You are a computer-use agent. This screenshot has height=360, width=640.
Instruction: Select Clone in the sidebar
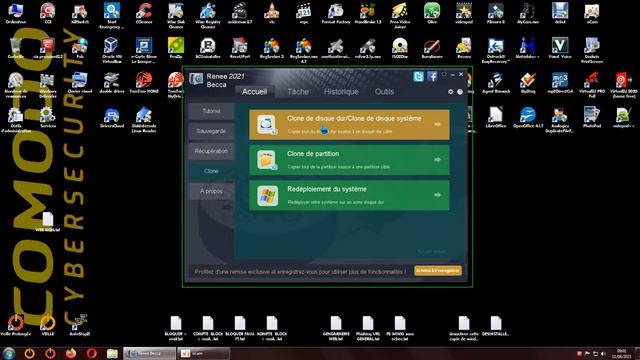(x=211, y=171)
